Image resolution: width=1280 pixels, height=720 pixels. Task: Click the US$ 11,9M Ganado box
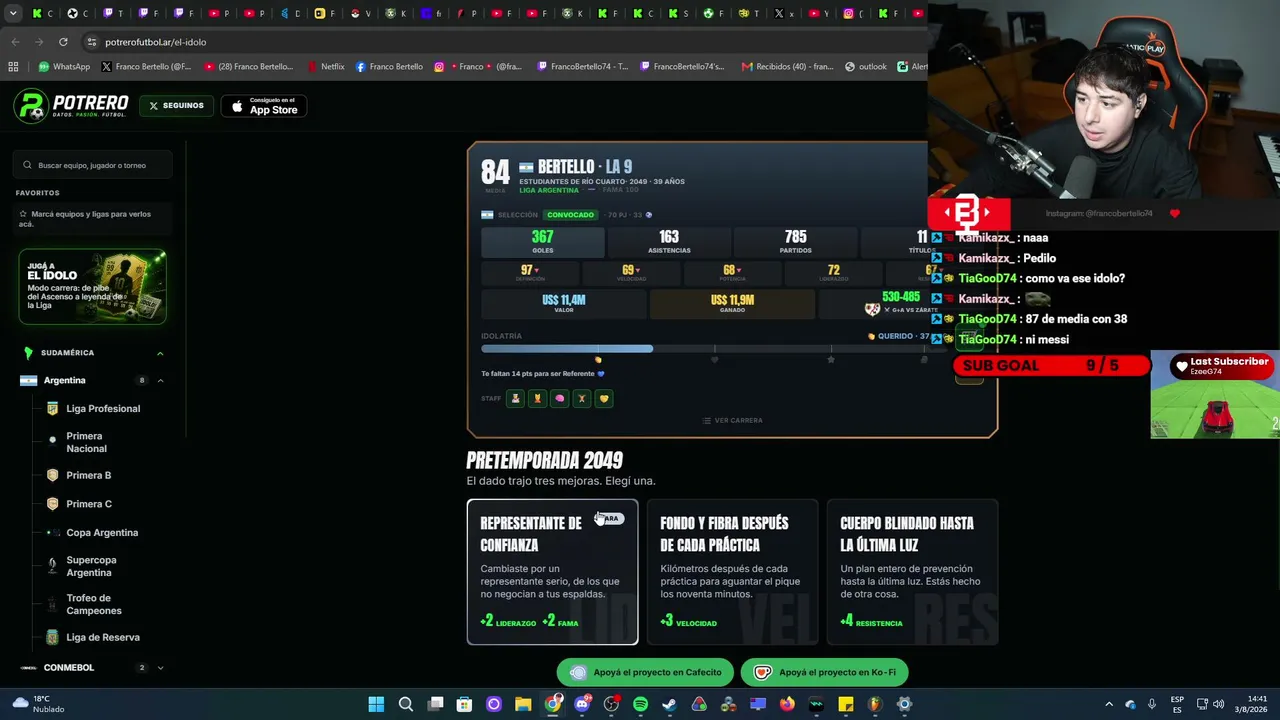[x=732, y=303]
